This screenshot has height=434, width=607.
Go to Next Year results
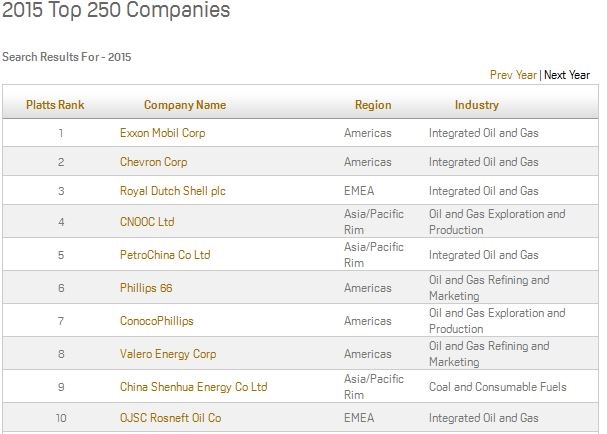pyautogui.click(x=567, y=75)
